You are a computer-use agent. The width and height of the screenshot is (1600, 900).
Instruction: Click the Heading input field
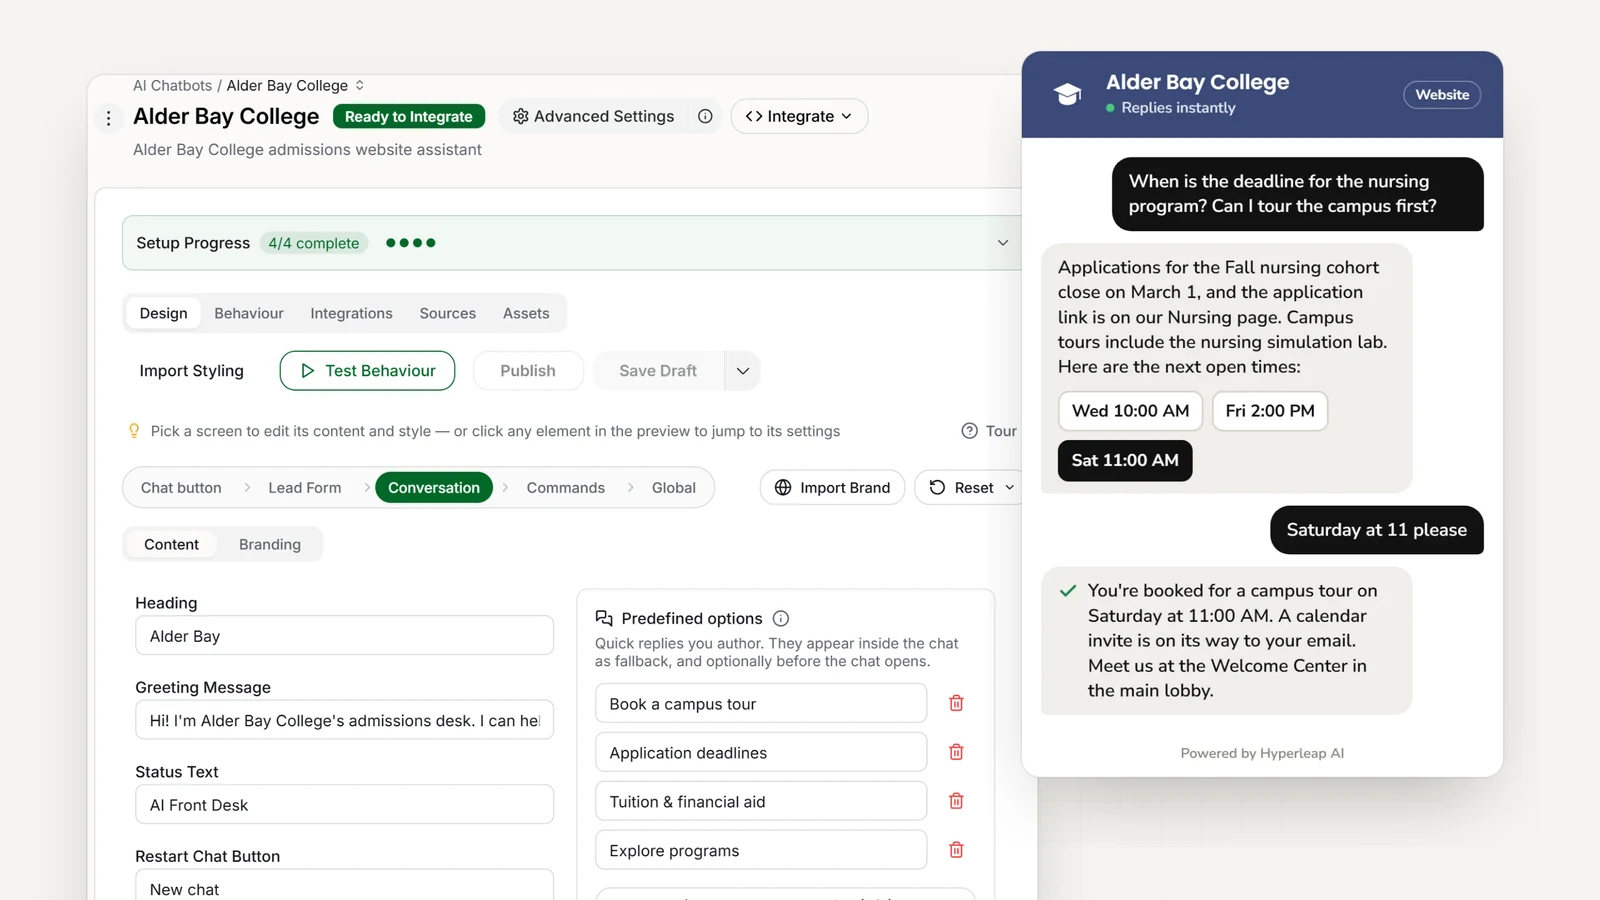345,636
